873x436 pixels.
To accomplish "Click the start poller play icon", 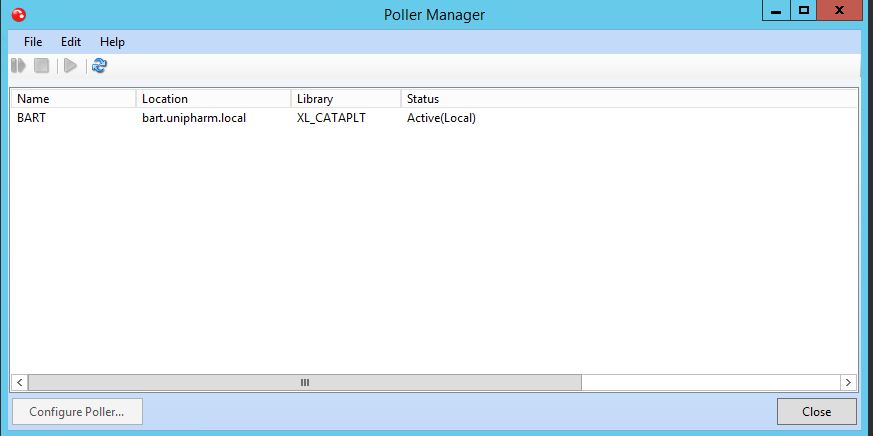I will point(70,66).
